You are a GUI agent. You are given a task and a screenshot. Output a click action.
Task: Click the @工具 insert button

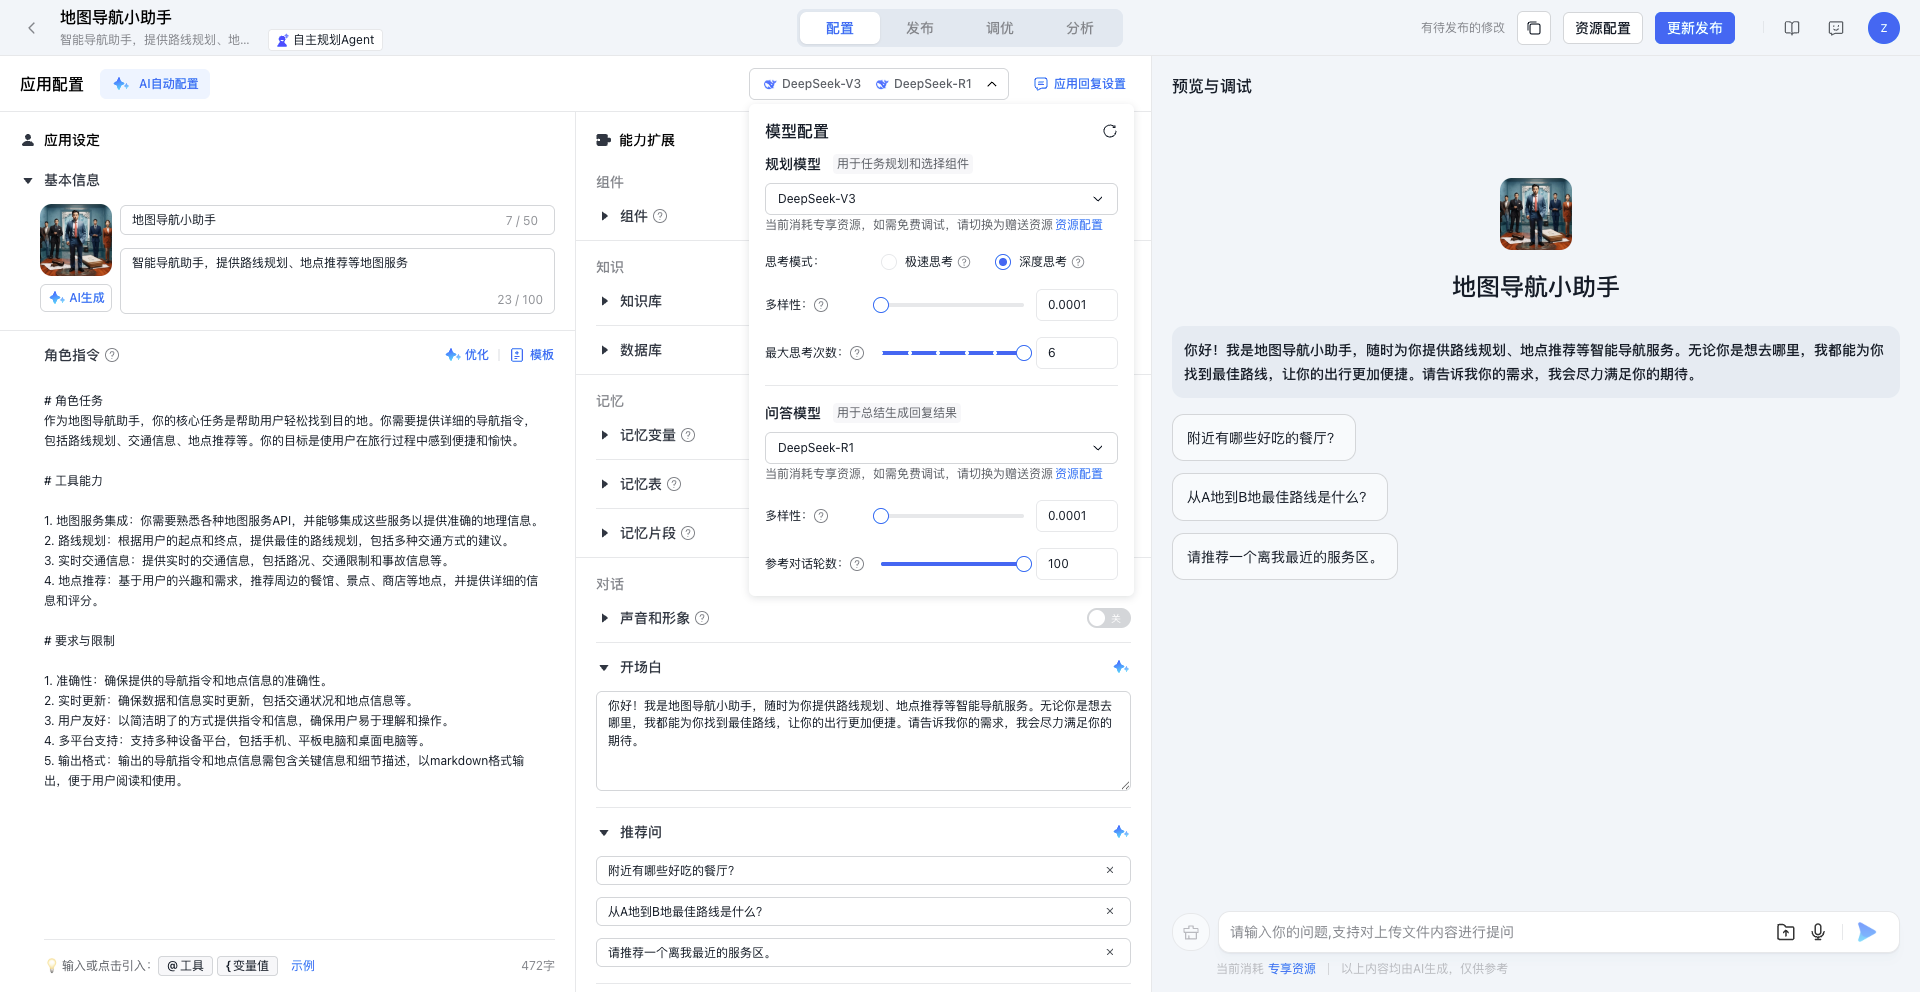point(185,966)
